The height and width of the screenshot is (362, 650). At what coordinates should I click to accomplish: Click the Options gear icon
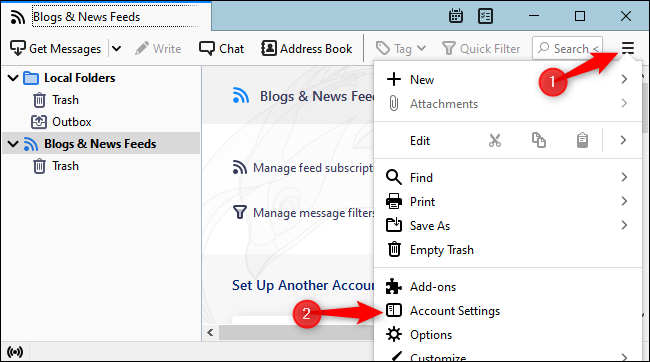point(393,335)
